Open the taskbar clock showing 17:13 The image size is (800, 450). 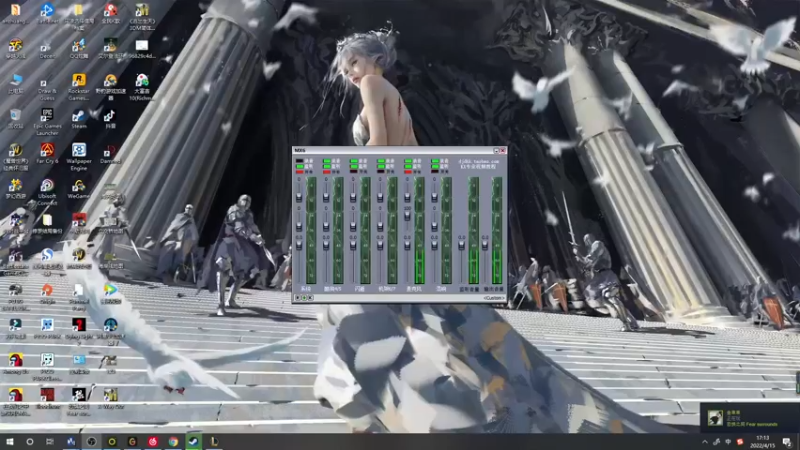[763, 441]
